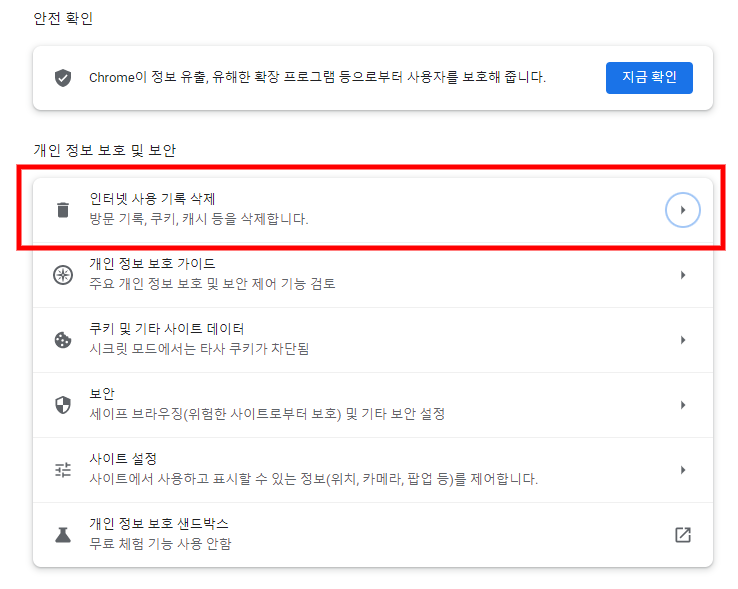Open the external link icon for 개인 정보 보호 샌드박스
The width and height of the screenshot is (738, 589).
tap(682, 535)
